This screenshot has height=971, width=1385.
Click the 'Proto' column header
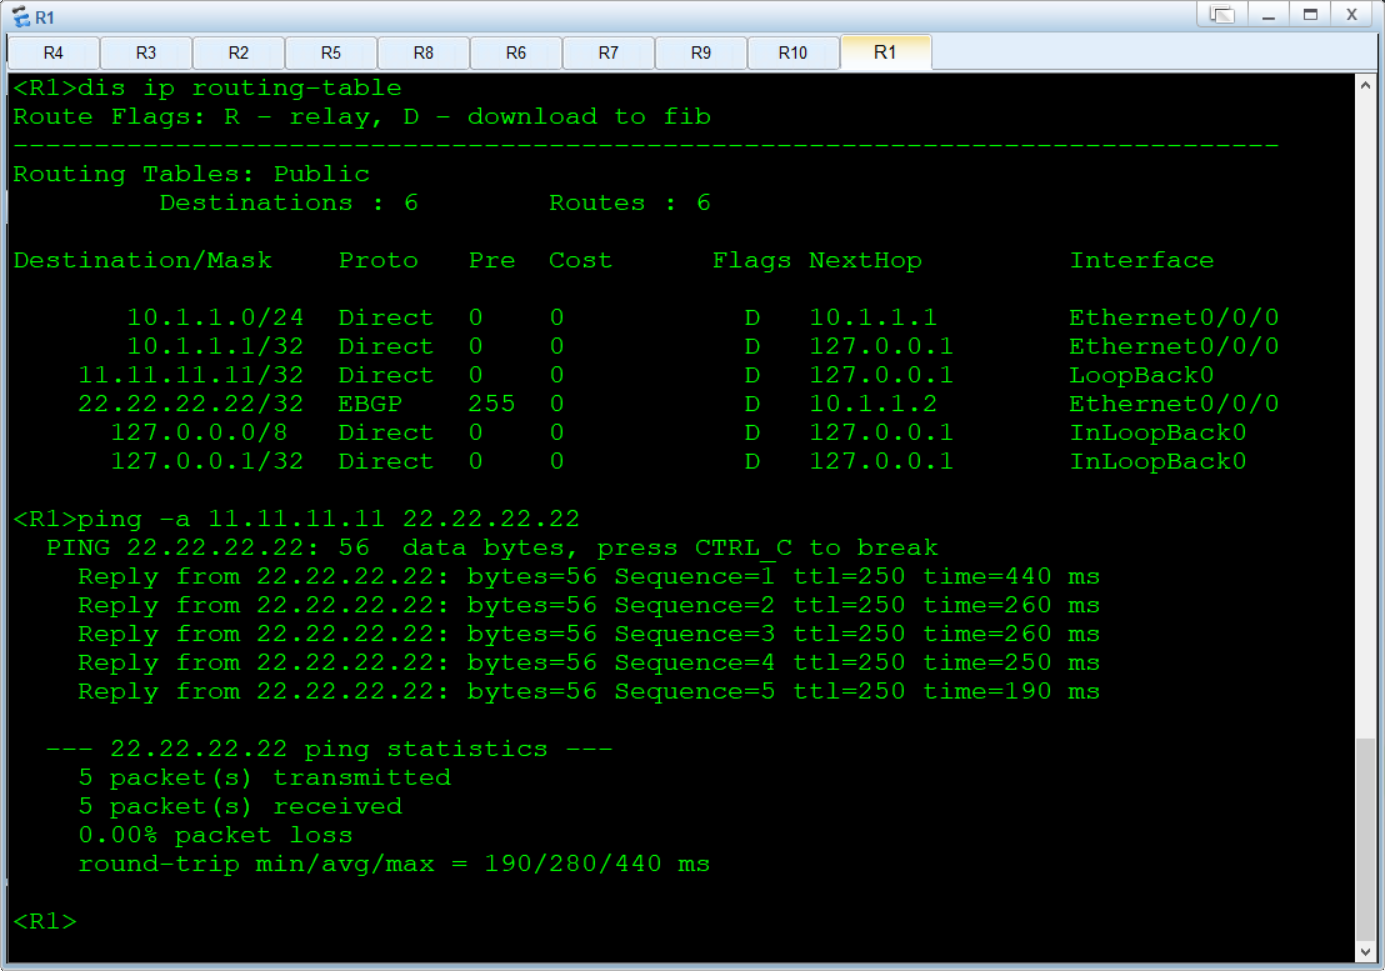pyautogui.click(x=378, y=261)
